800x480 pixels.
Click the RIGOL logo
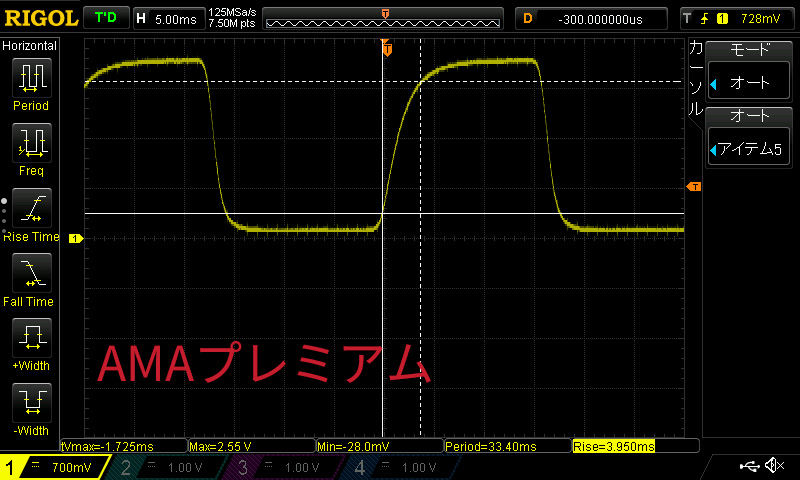(41, 19)
